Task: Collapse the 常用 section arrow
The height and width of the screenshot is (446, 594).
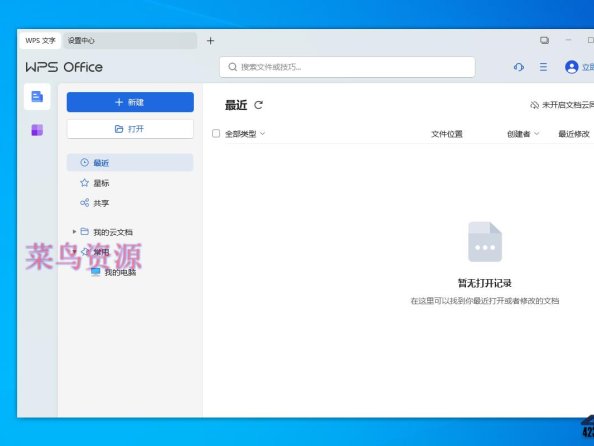Action: (74, 252)
